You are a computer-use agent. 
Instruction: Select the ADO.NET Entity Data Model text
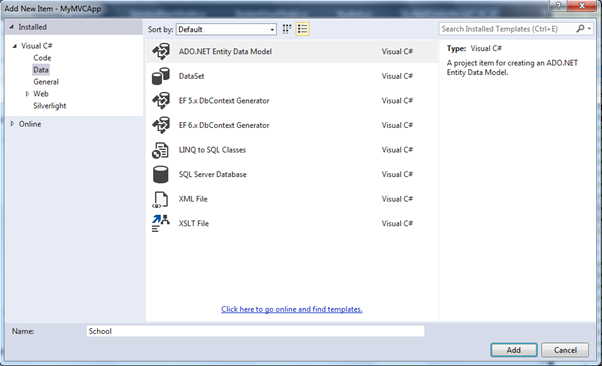tap(225, 51)
